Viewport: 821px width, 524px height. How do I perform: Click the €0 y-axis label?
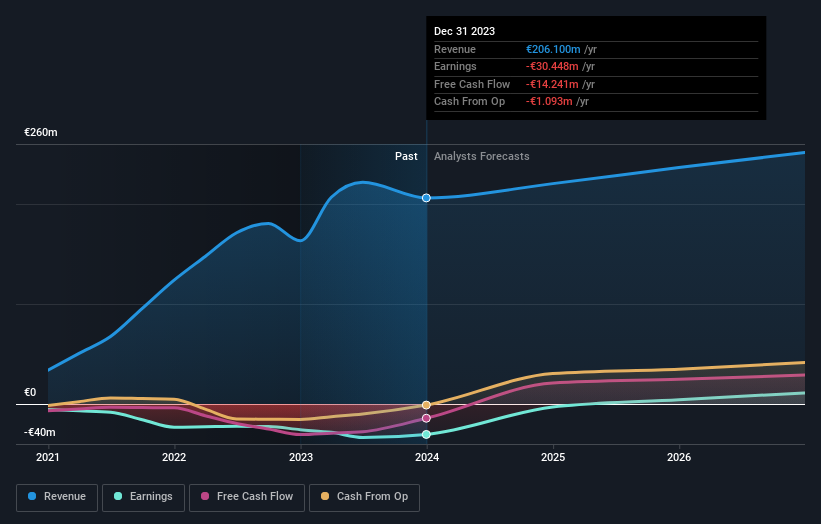30,393
